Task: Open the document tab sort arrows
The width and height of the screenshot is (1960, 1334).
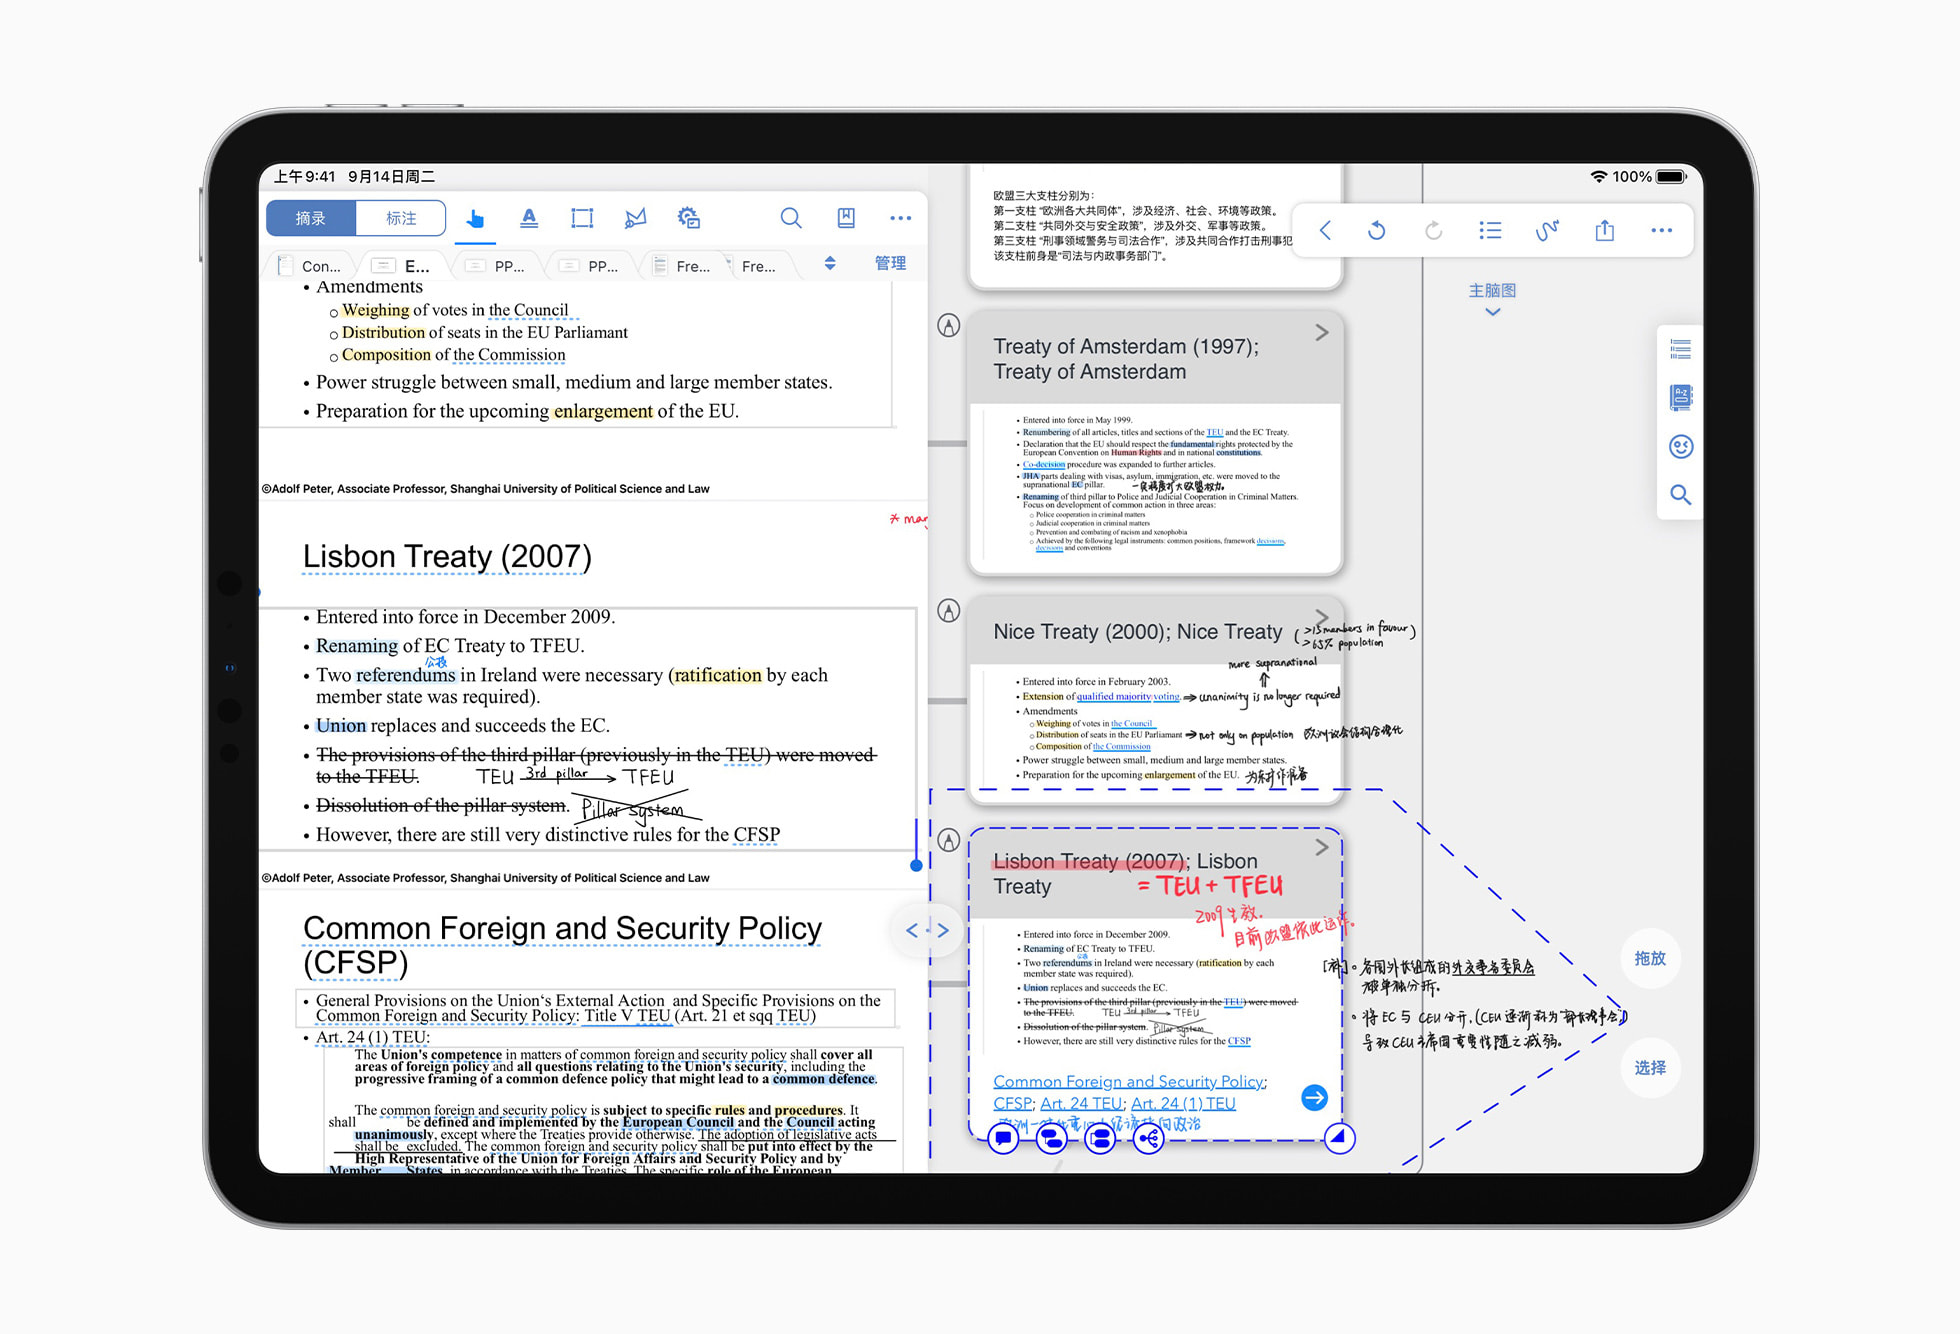Action: 830,264
